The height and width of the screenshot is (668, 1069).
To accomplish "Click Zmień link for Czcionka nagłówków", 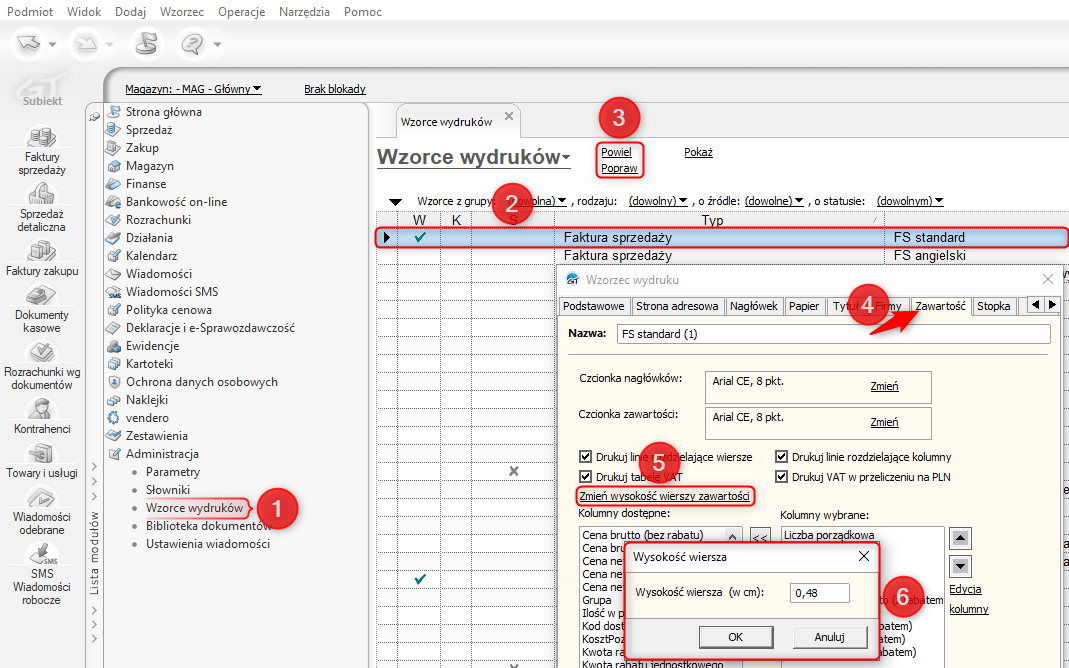I will tap(884, 386).
